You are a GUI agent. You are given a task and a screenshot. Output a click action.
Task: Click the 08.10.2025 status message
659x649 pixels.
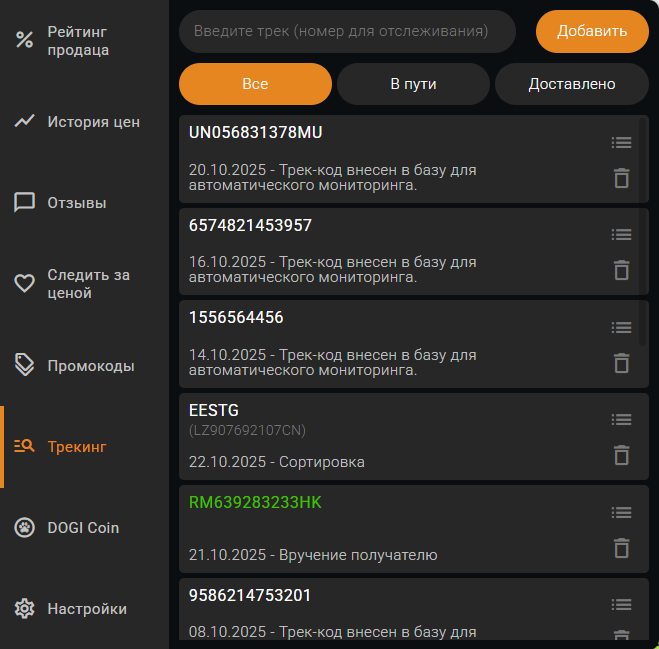(x=332, y=632)
